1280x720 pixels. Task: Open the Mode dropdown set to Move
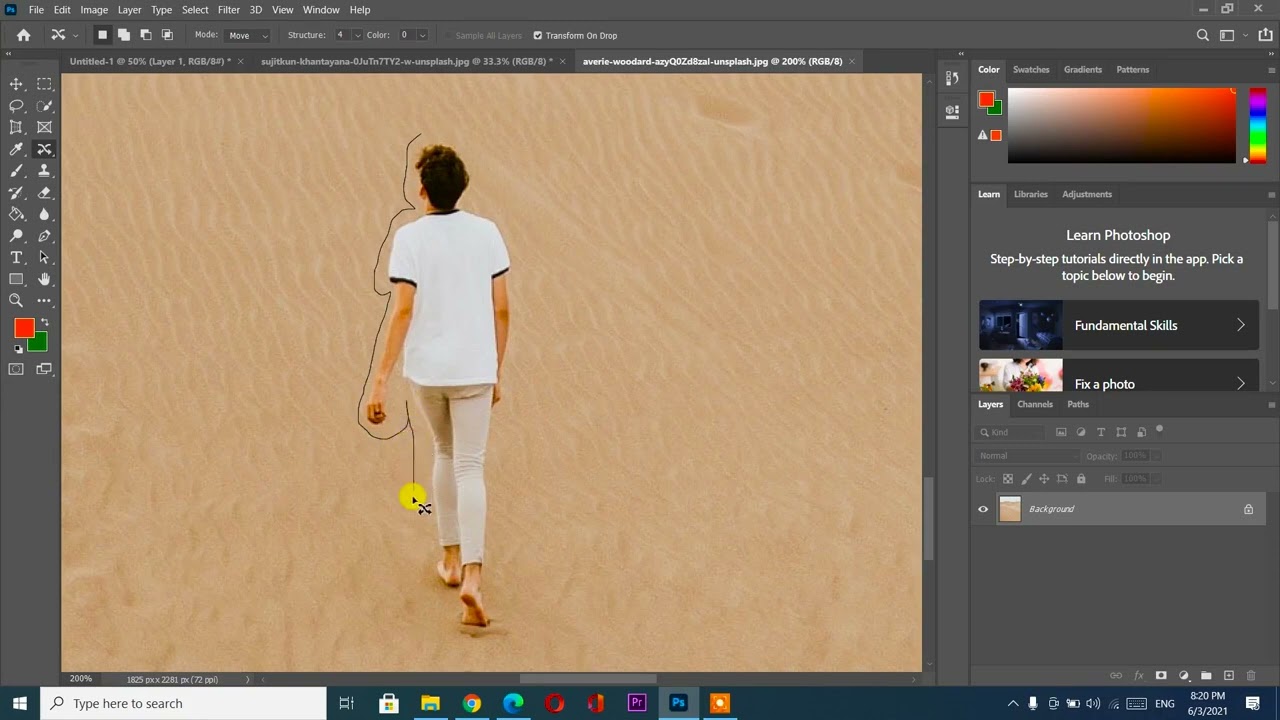click(248, 35)
